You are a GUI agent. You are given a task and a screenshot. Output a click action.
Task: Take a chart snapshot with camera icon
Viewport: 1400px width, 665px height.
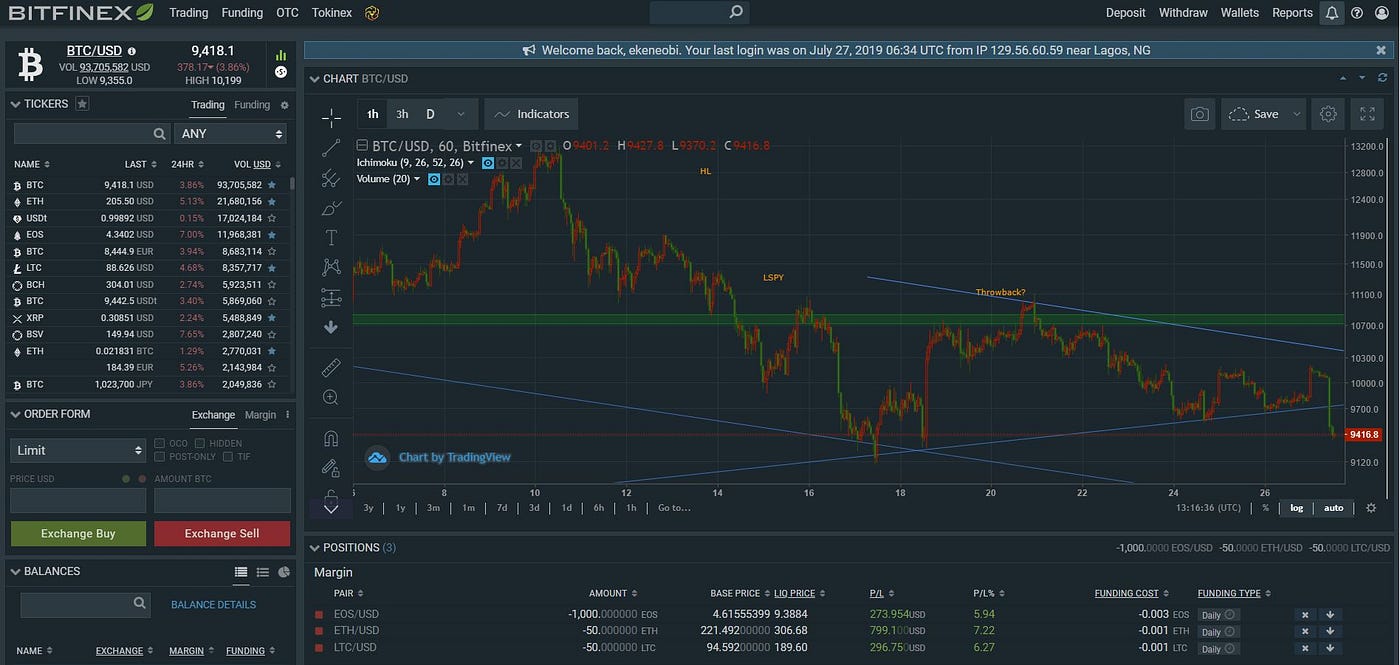[x=1199, y=114]
